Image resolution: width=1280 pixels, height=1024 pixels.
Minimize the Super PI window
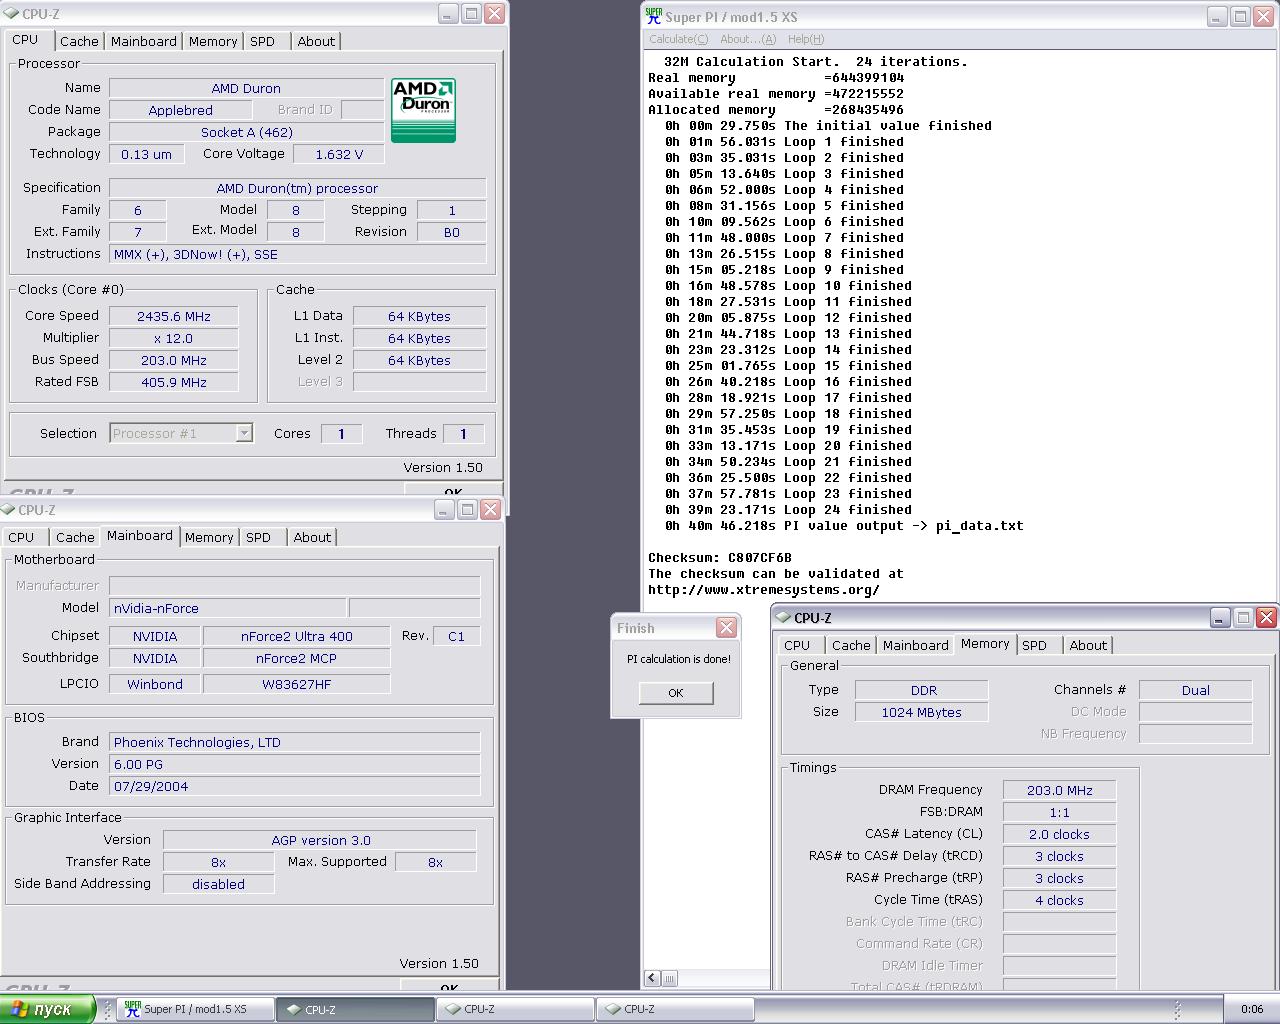coord(1217,16)
